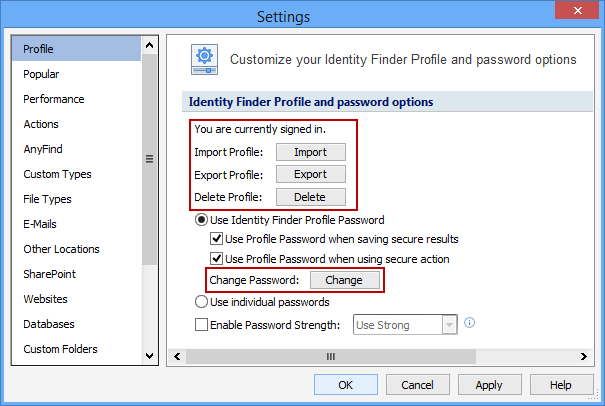Click the Import profile button
This screenshot has width=605, height=406.
click(x=310, y=152)
